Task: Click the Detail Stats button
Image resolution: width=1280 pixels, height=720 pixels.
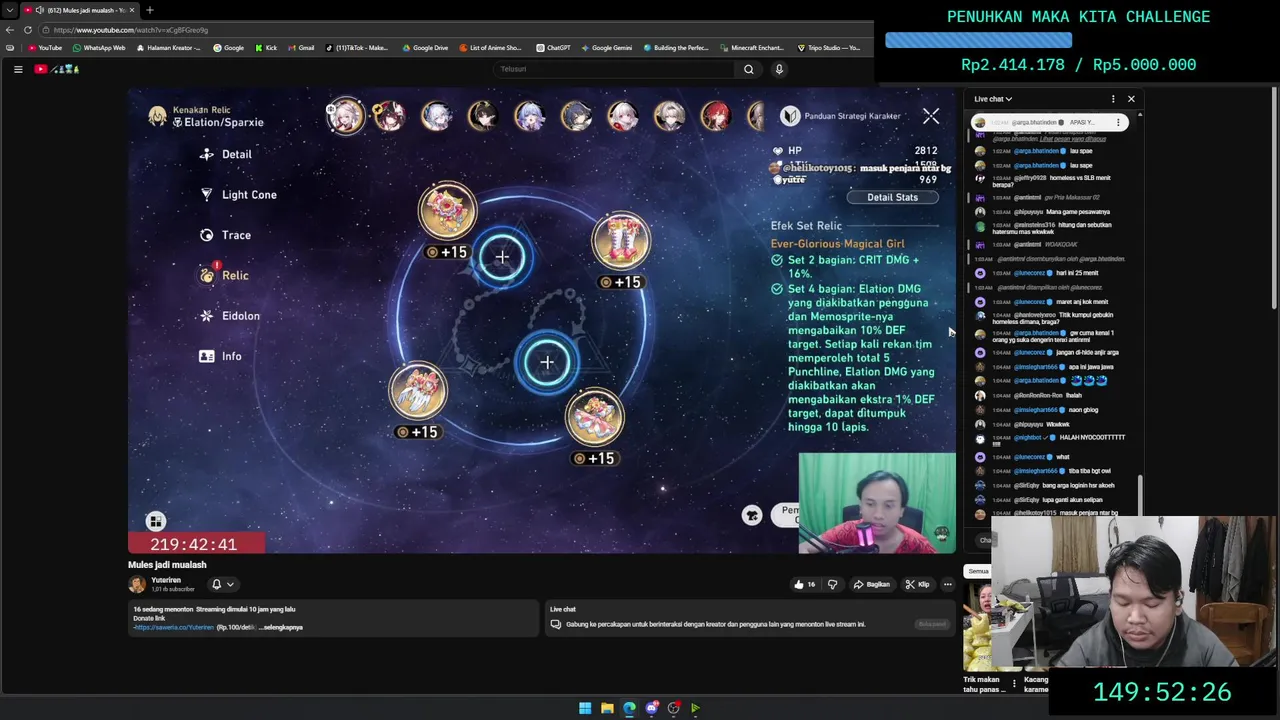Action: (892, 197)
